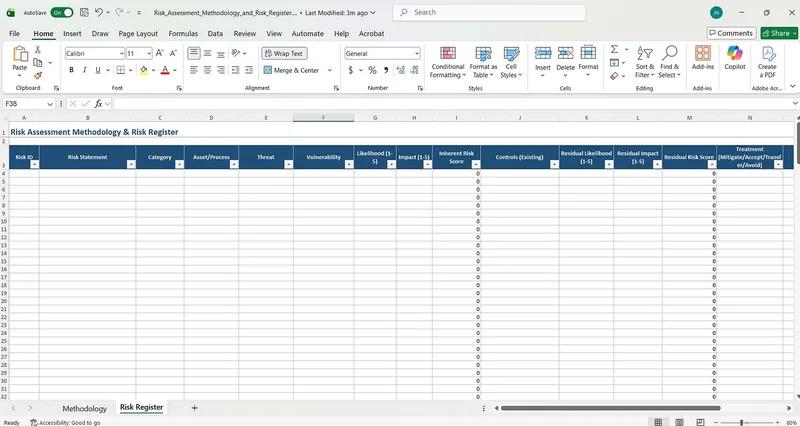
Task: Toggle Wrap Text
Action: 284,53
